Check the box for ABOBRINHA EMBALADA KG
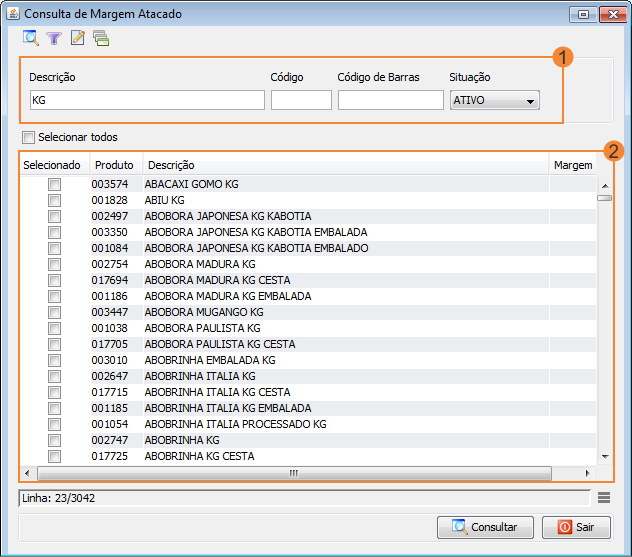632x557 pixels. (54, 360)
